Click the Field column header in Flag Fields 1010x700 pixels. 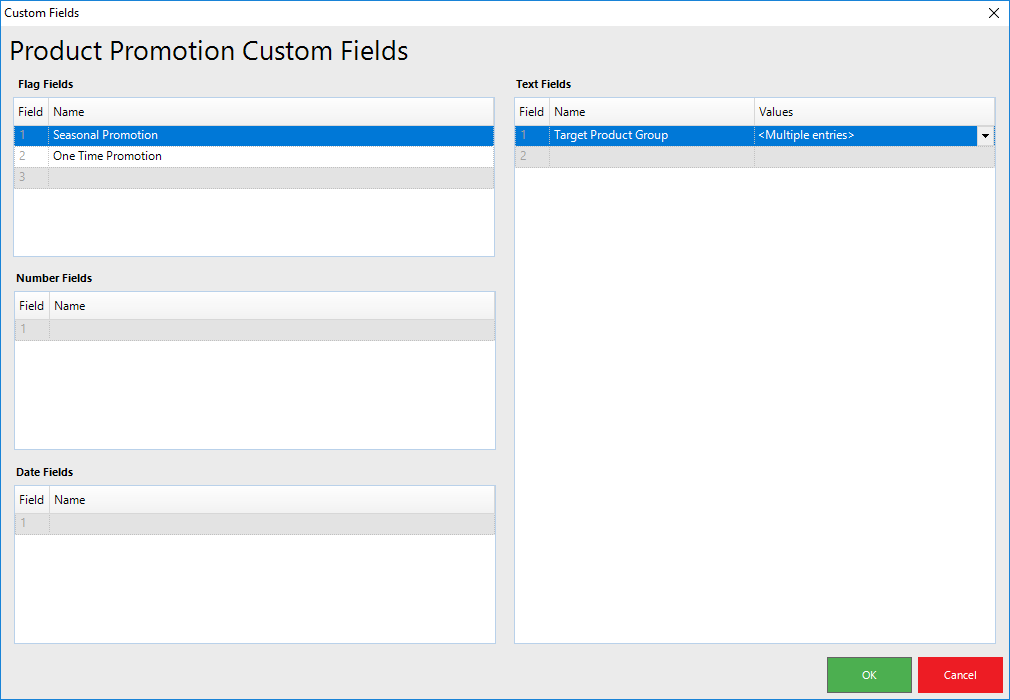click(x=31, y=112)
